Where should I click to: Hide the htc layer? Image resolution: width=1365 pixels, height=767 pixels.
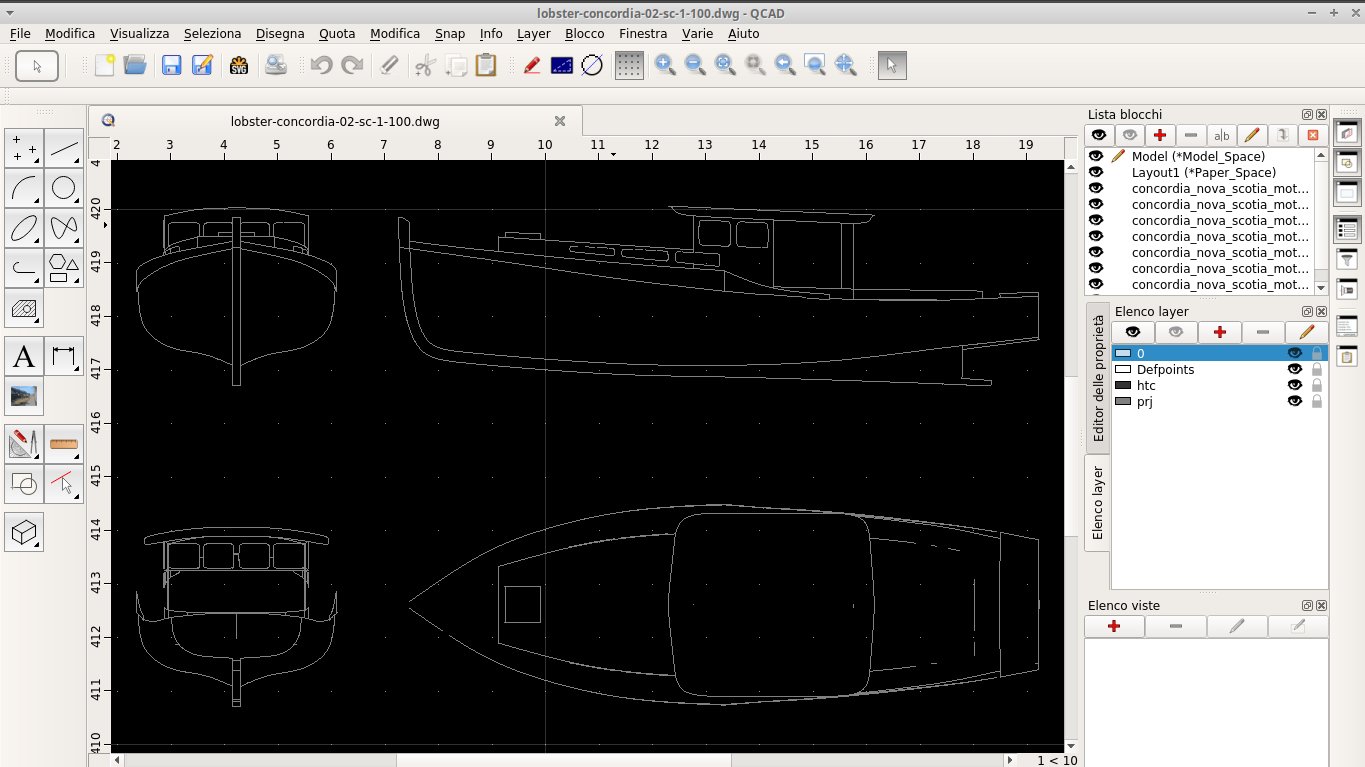[1295, 385]
